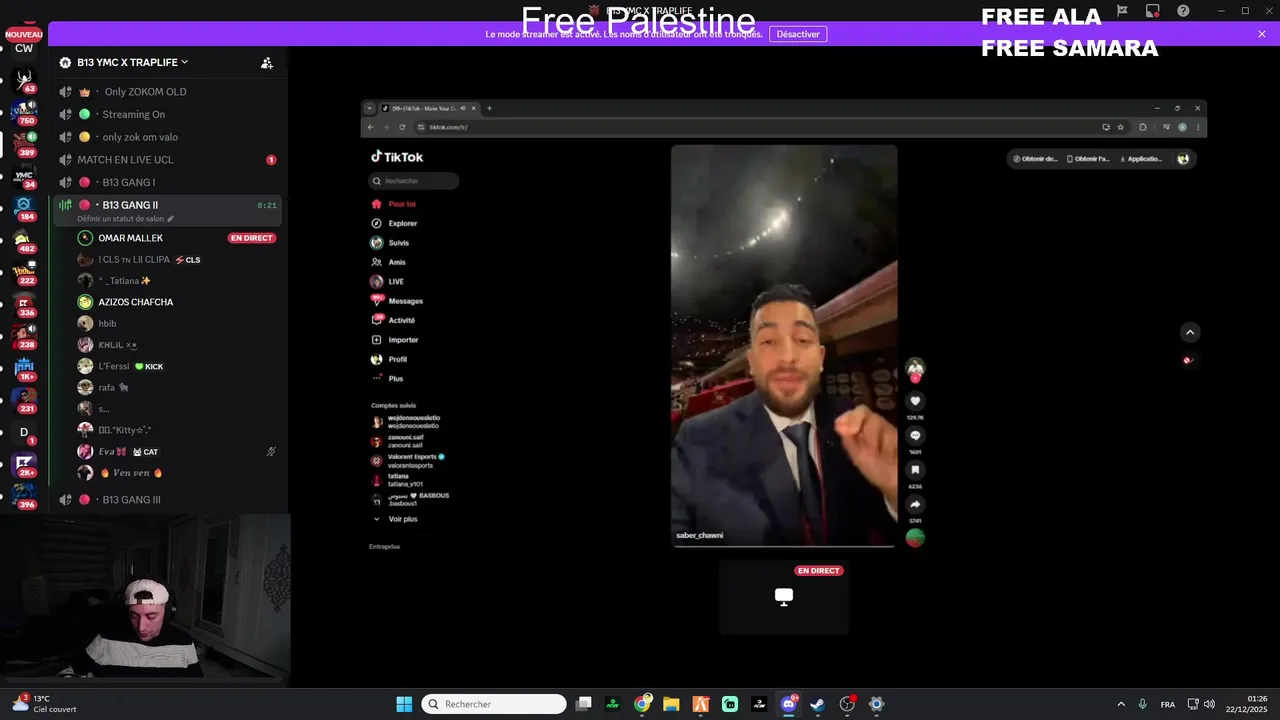
Task: Dismiss the streamer mode banner
Action: [x=1262, y=34]
